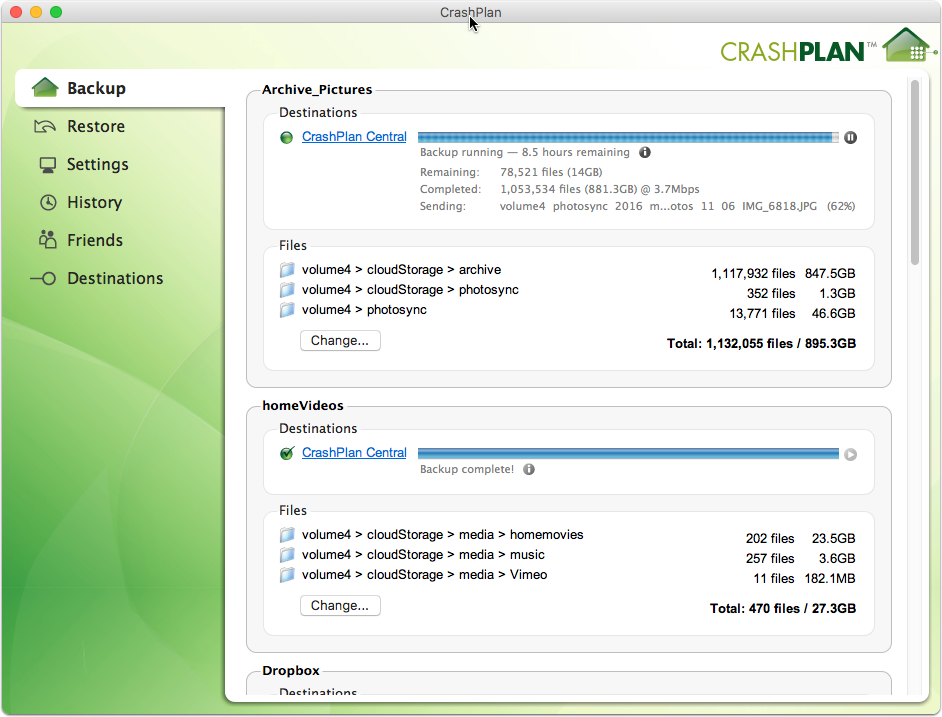Select the Destinations sidebar item
Image resolution: width=942 pixels, height=717 pixels.
coord(115,278)
